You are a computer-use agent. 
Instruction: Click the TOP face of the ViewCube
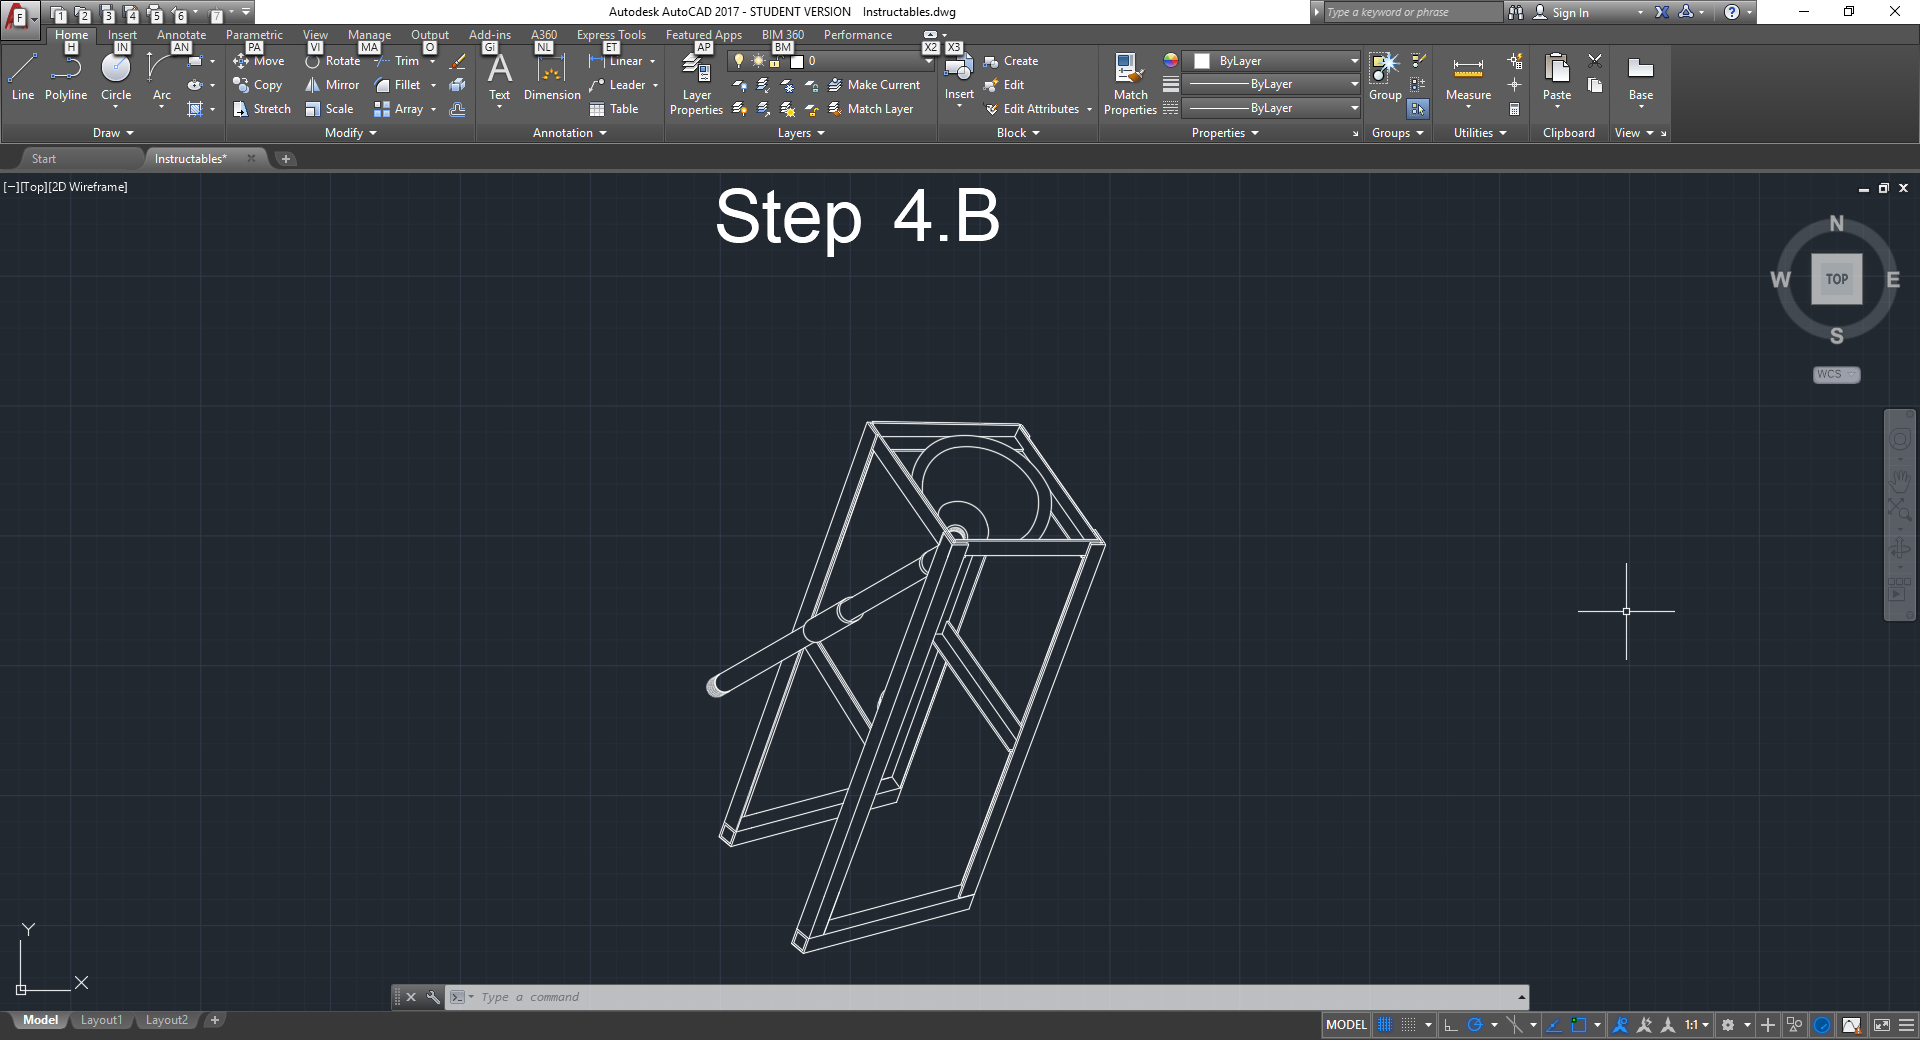(x=1837, y=279)
